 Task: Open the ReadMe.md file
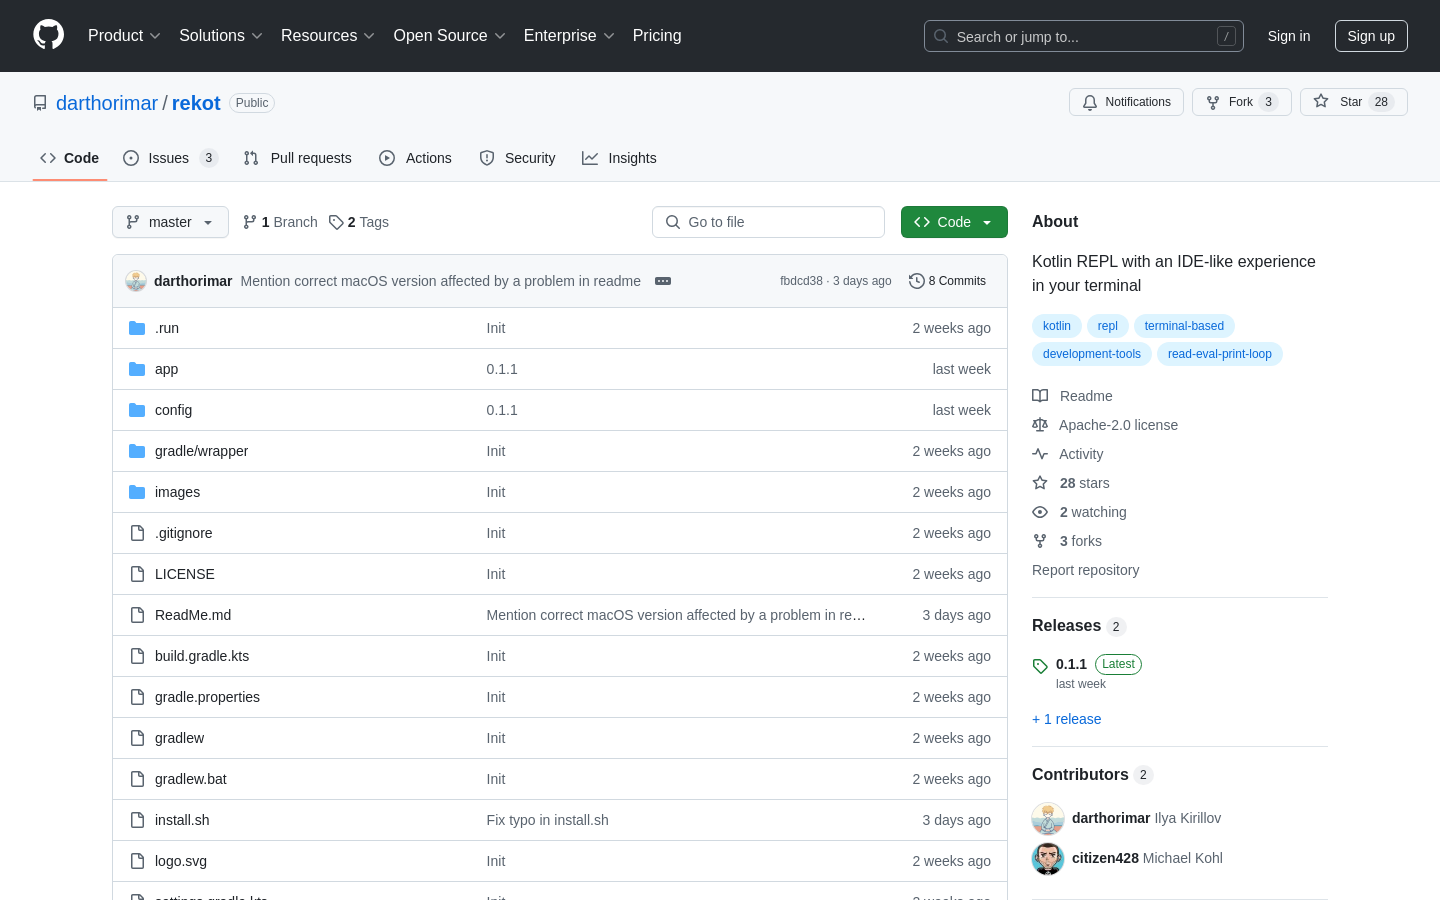pyautogui.click(x=193, y=615)
